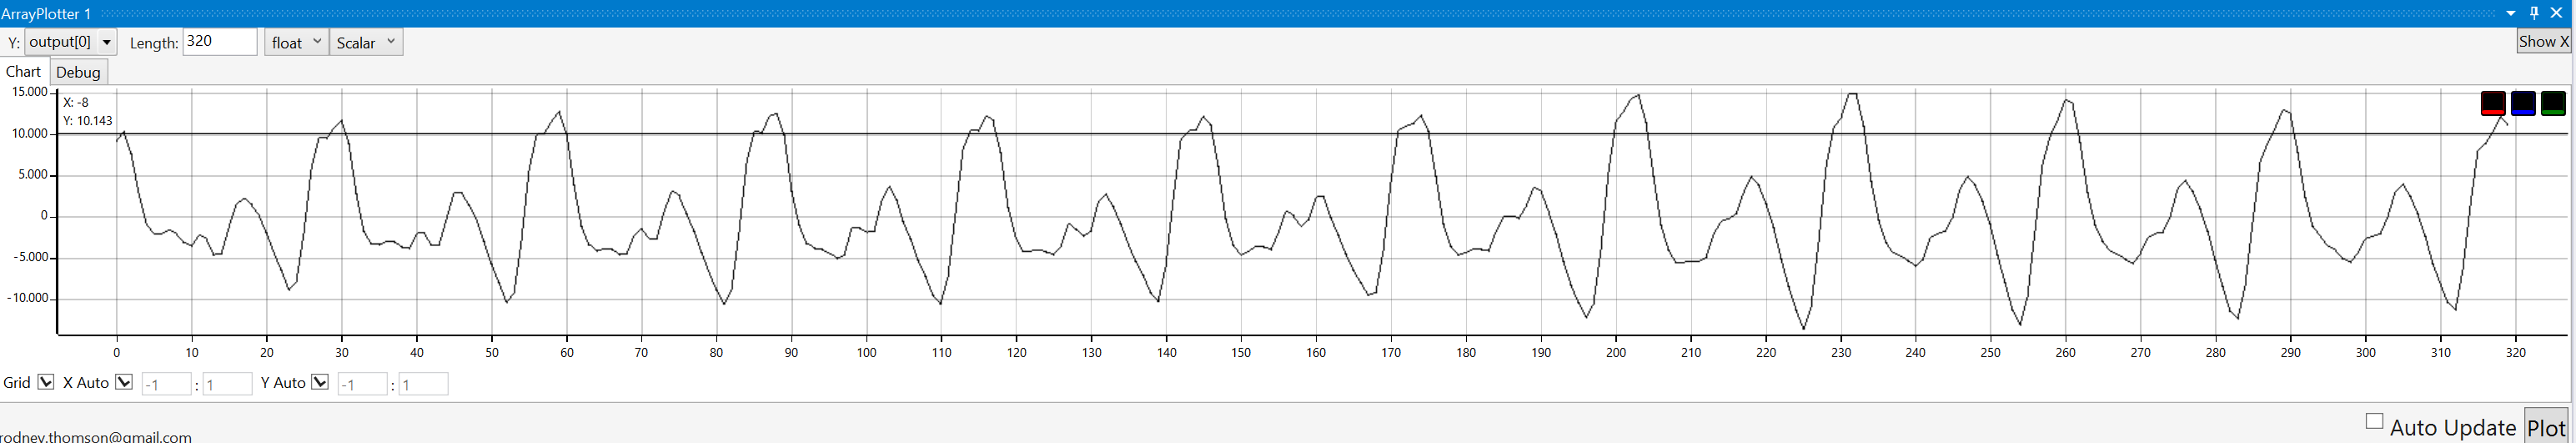
Task: Click the X axis minimum field
Action: pyautogui.click(x=166, y=384)
